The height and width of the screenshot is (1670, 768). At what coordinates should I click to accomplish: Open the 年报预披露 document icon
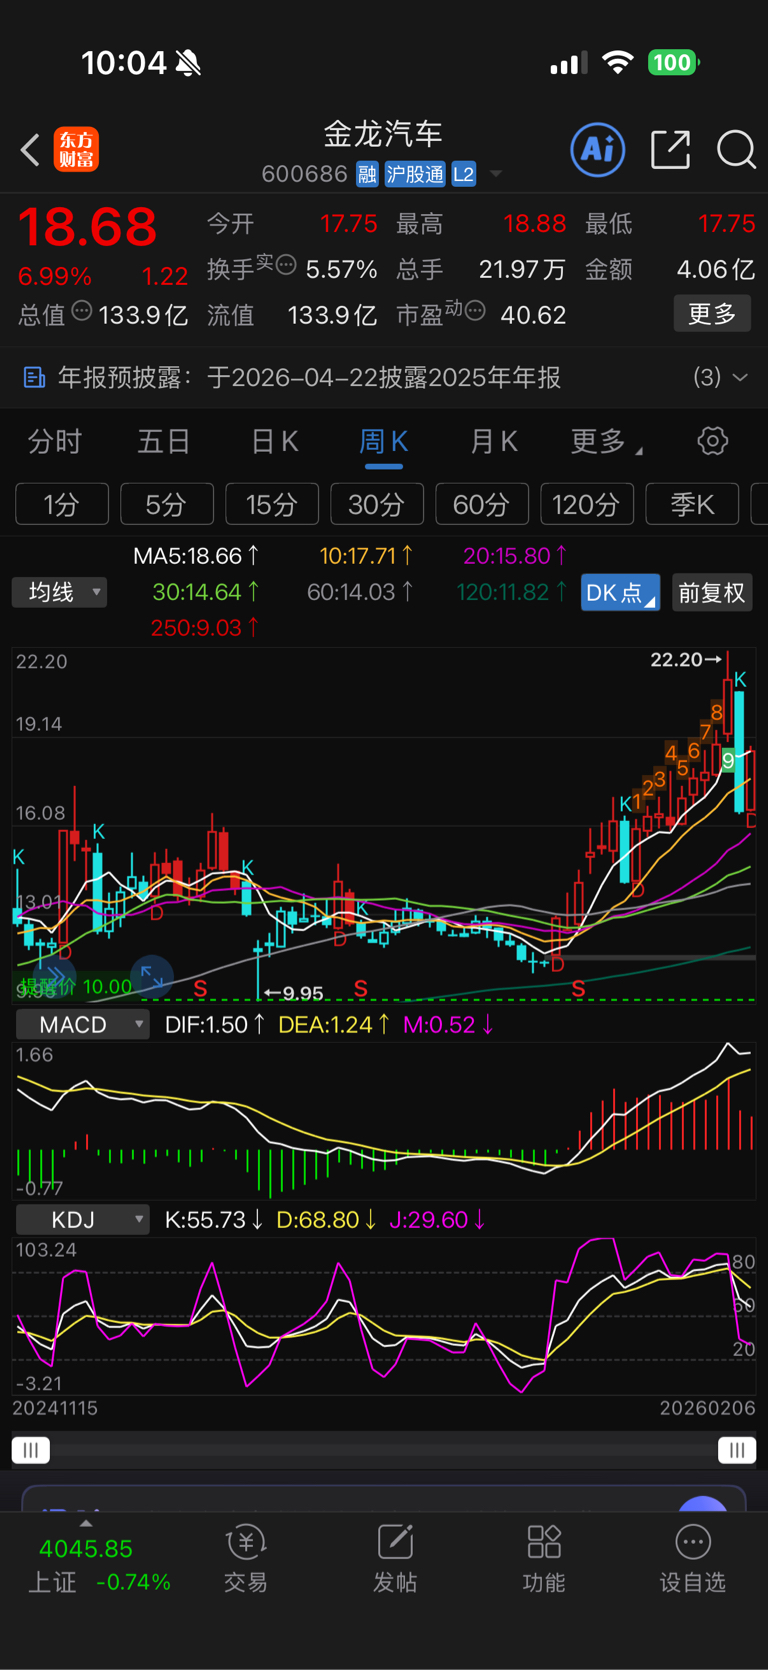pyautogui.click(x=34, y=377)
